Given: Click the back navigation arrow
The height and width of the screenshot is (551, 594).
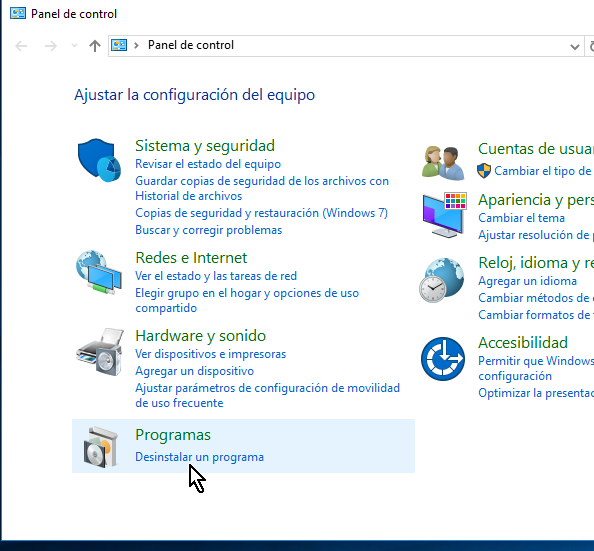Looking at the screenshot, I should click(21, 46).
